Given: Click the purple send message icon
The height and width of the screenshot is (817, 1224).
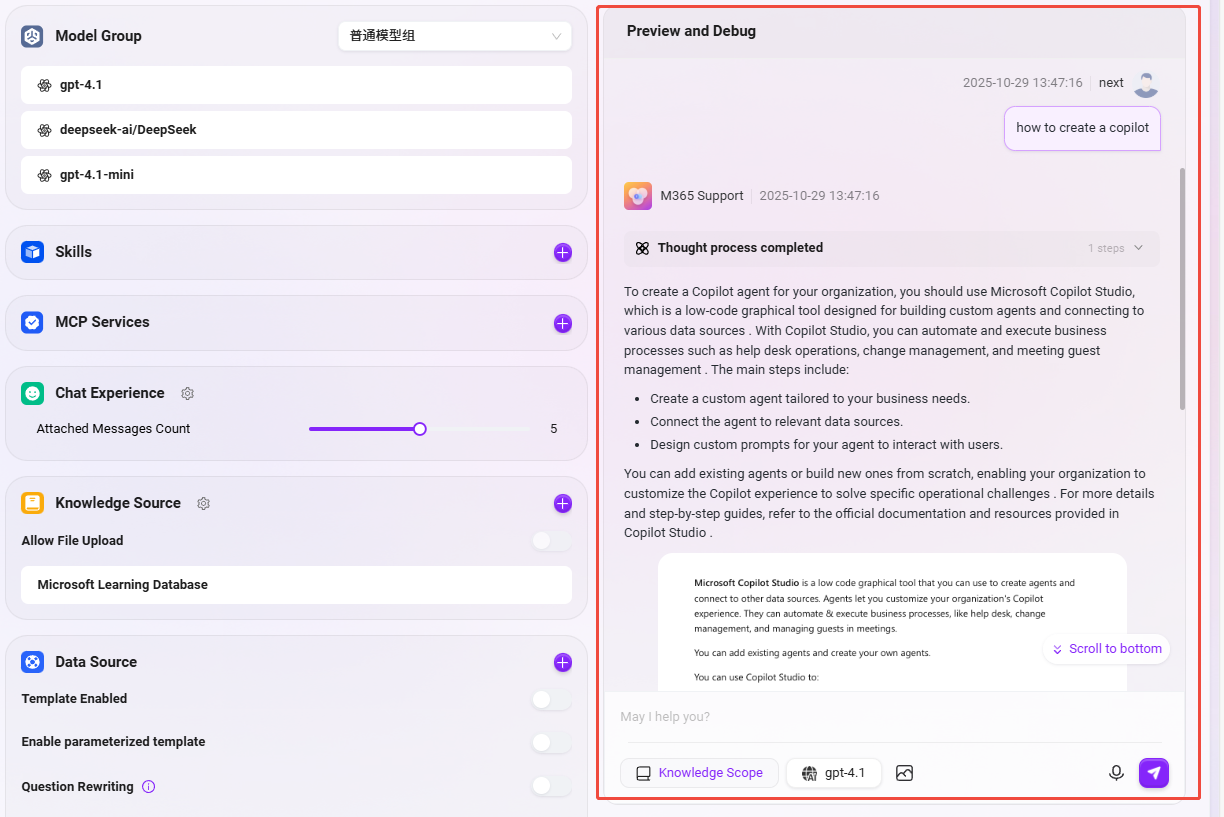Looking at the screenshot, I should (1154, 773).
